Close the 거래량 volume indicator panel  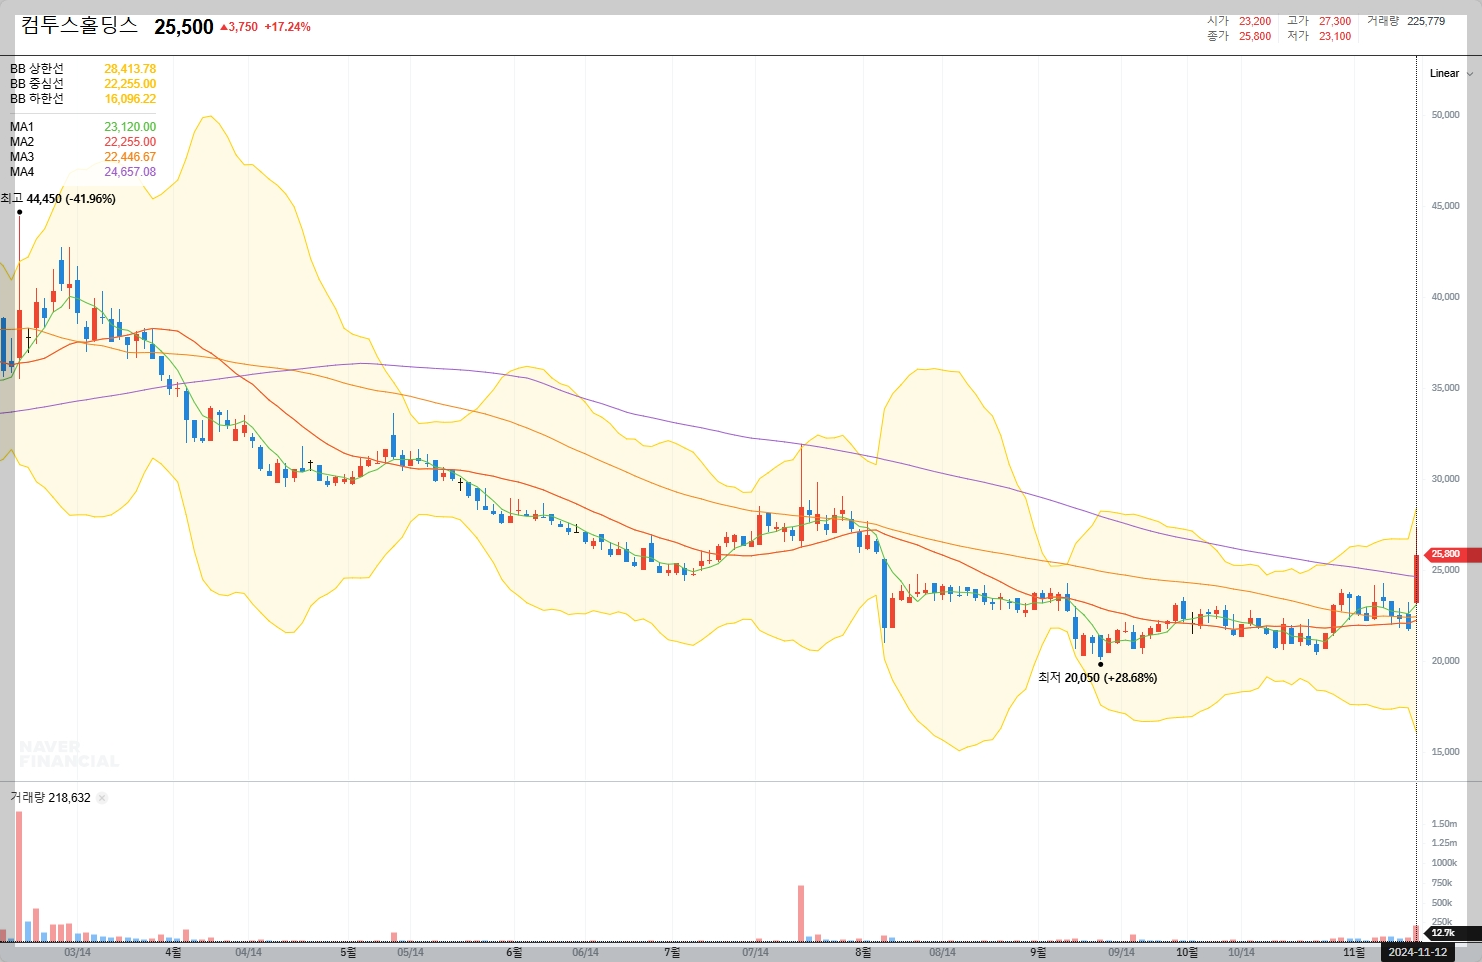[102, 798]
